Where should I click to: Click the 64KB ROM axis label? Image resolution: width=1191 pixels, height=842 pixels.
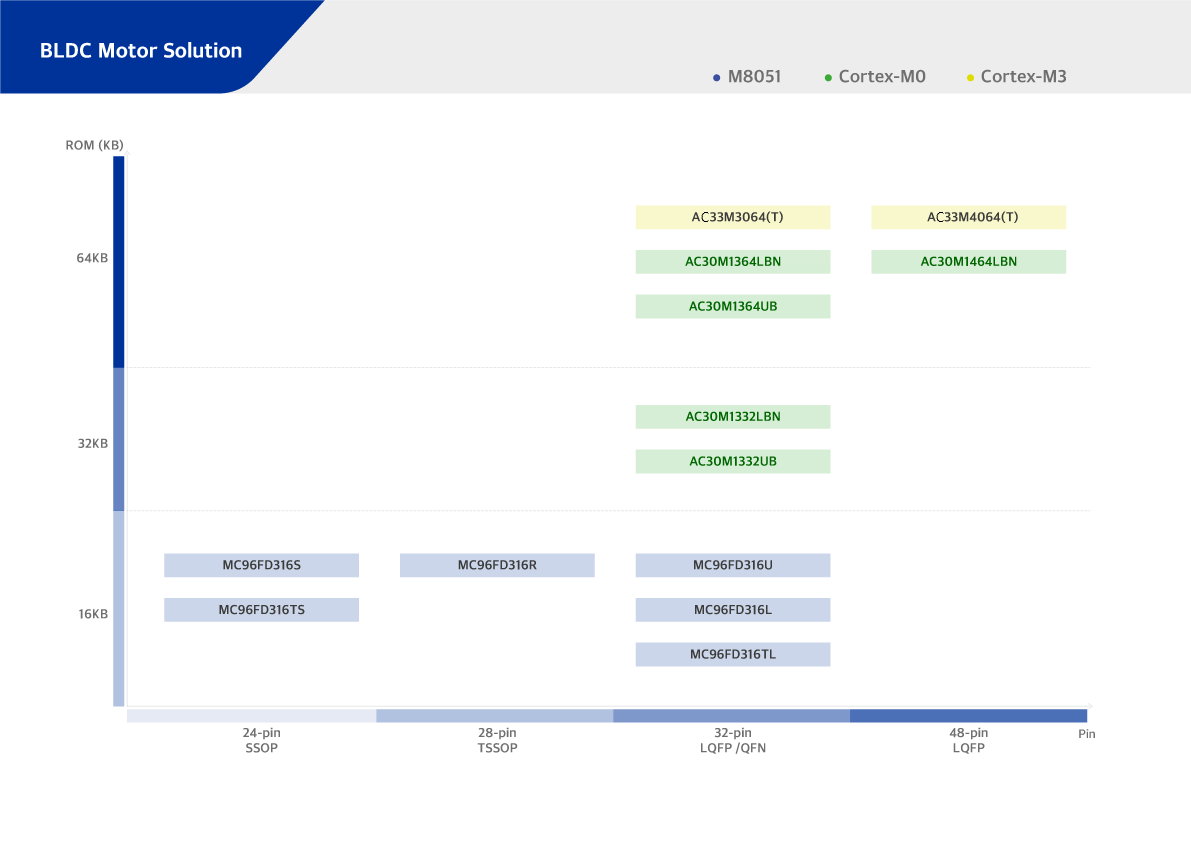click(93, 259)
